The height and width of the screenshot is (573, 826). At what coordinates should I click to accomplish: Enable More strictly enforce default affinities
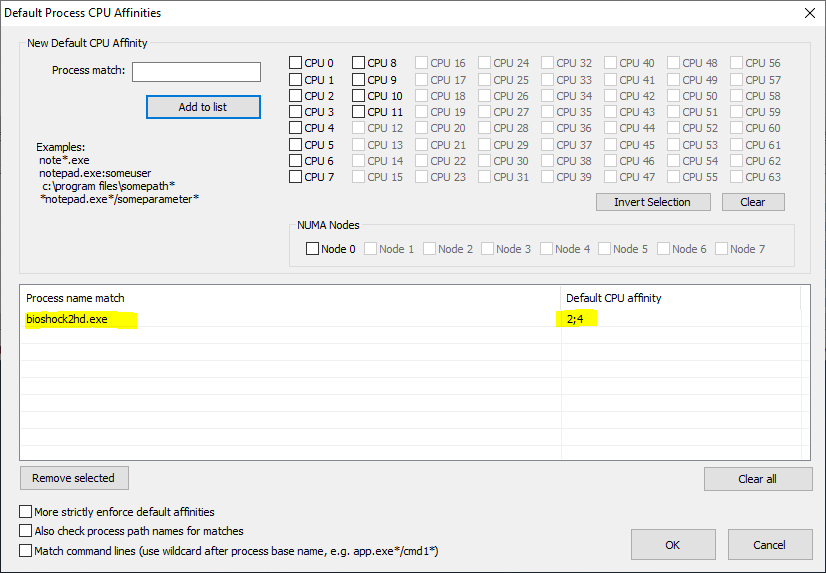[x=26, y=512]
